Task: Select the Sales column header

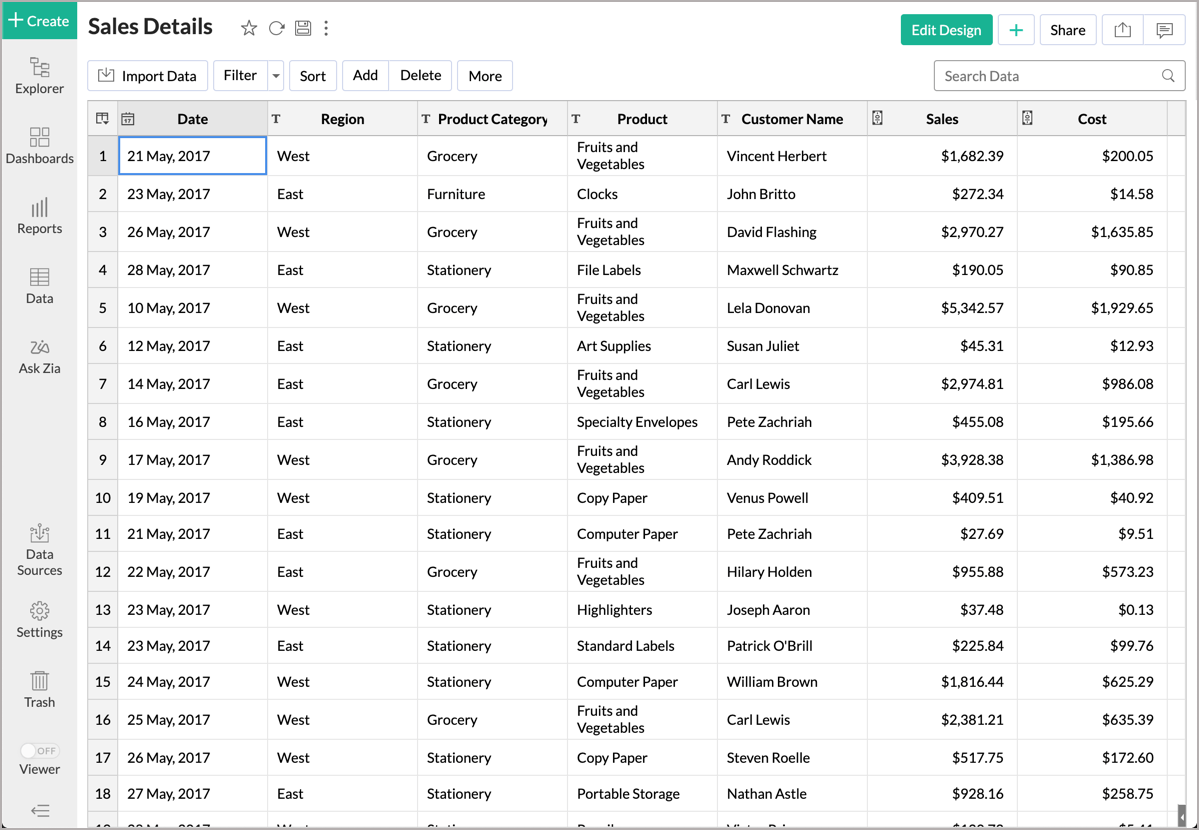Action: 942,119
